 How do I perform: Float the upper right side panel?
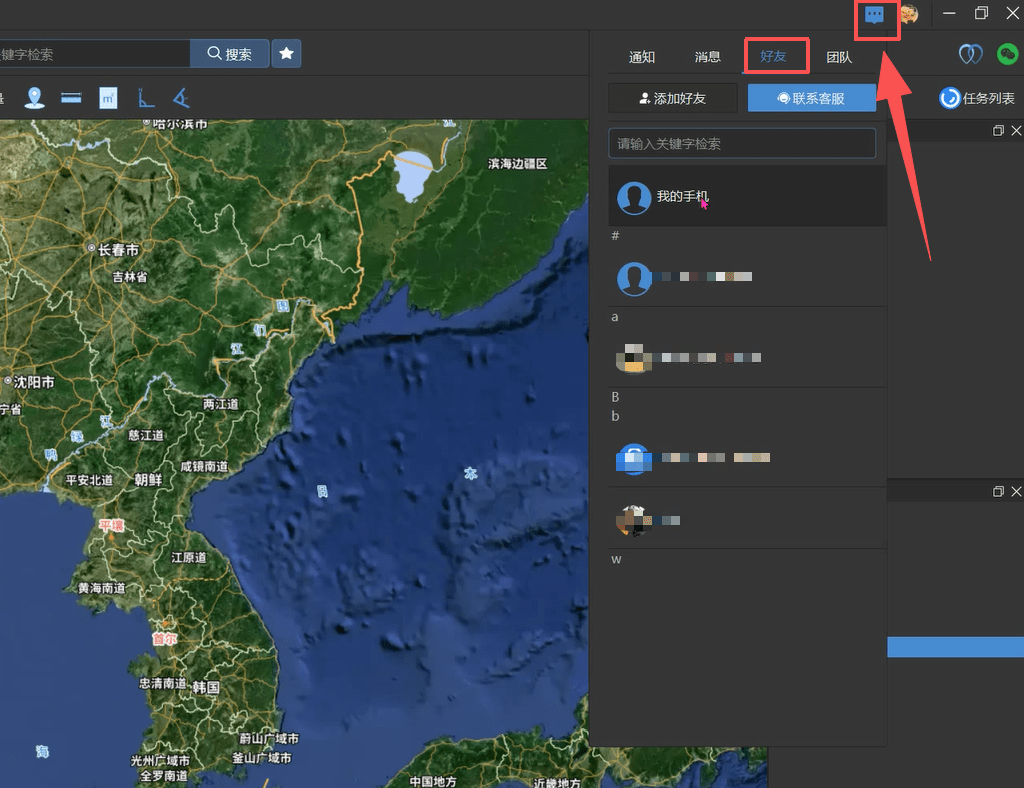click(998, 131)
